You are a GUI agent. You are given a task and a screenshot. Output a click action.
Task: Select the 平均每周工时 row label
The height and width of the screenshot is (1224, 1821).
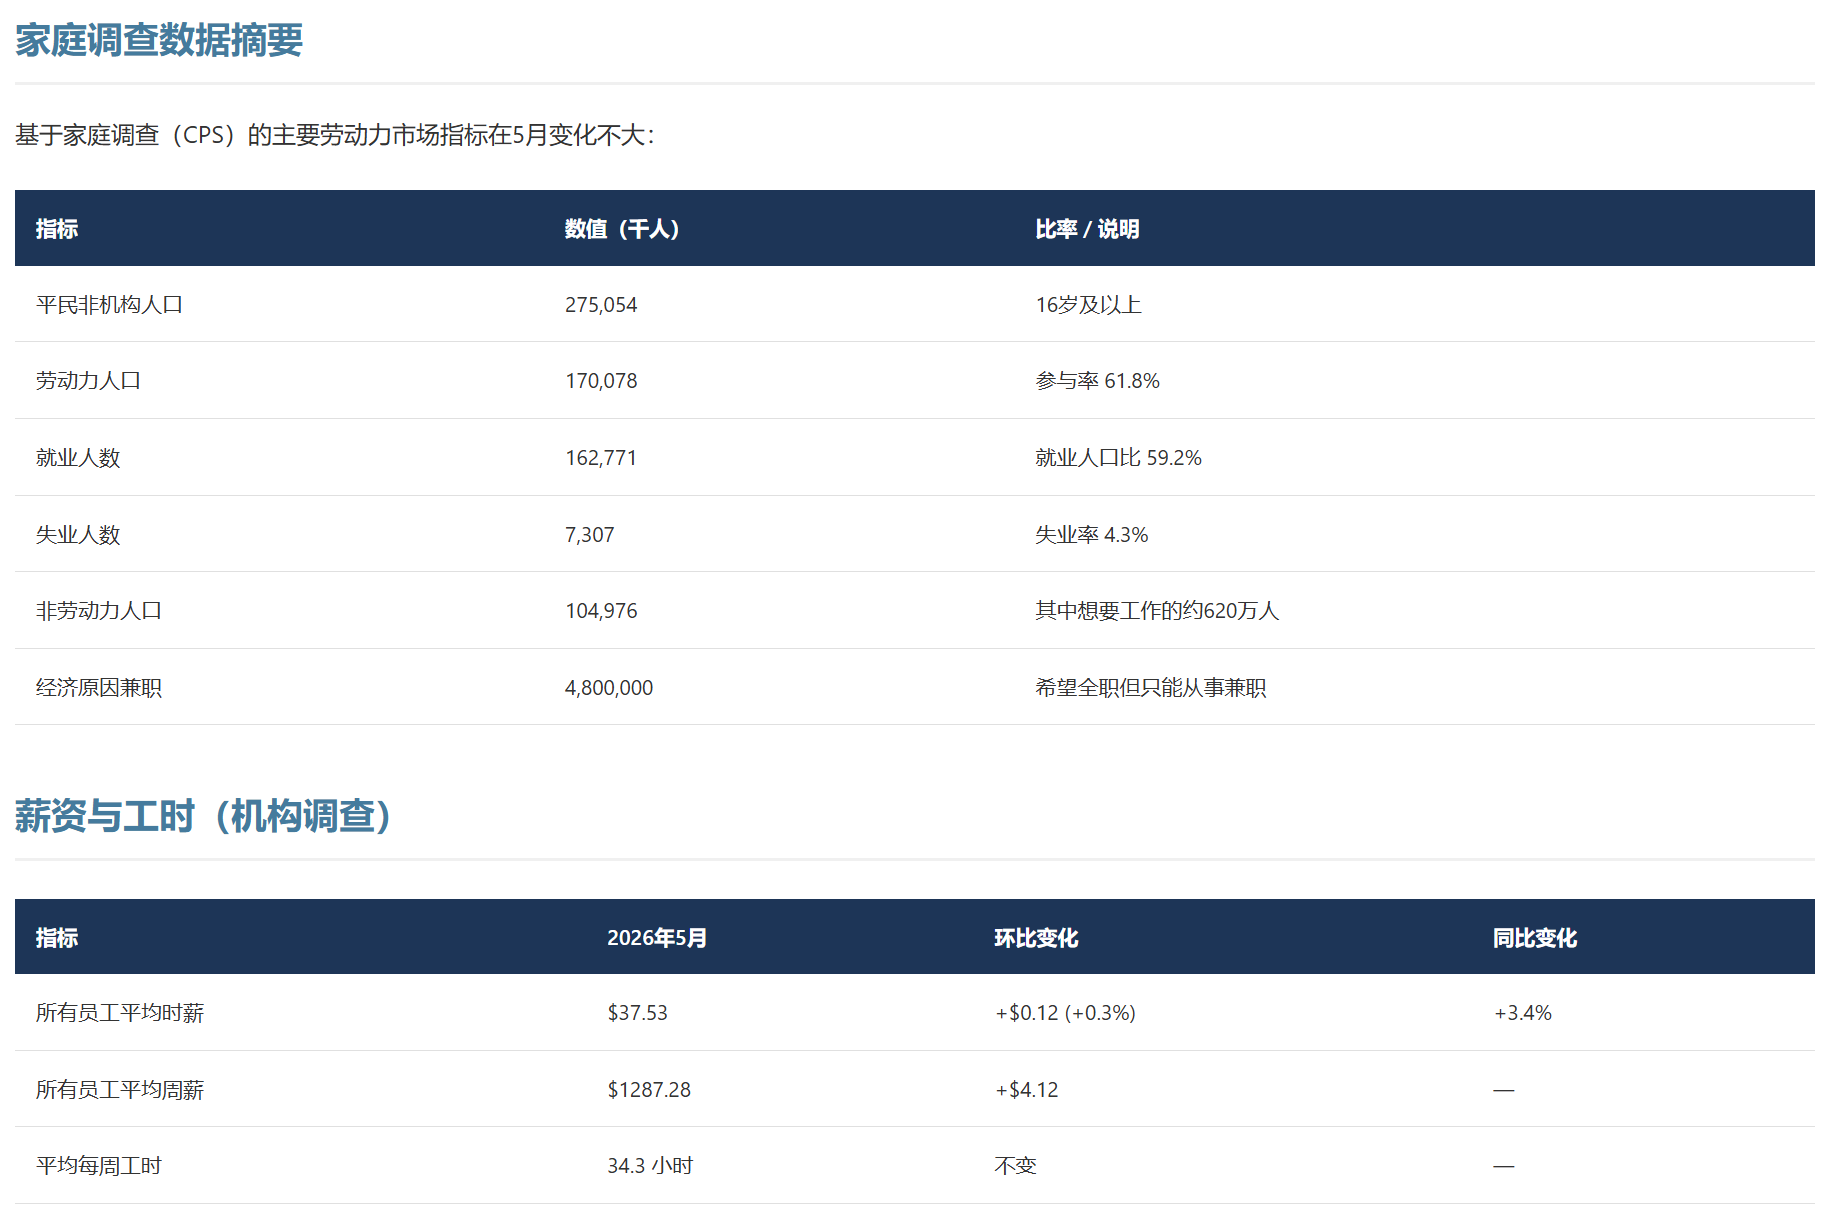[99, 1166]
